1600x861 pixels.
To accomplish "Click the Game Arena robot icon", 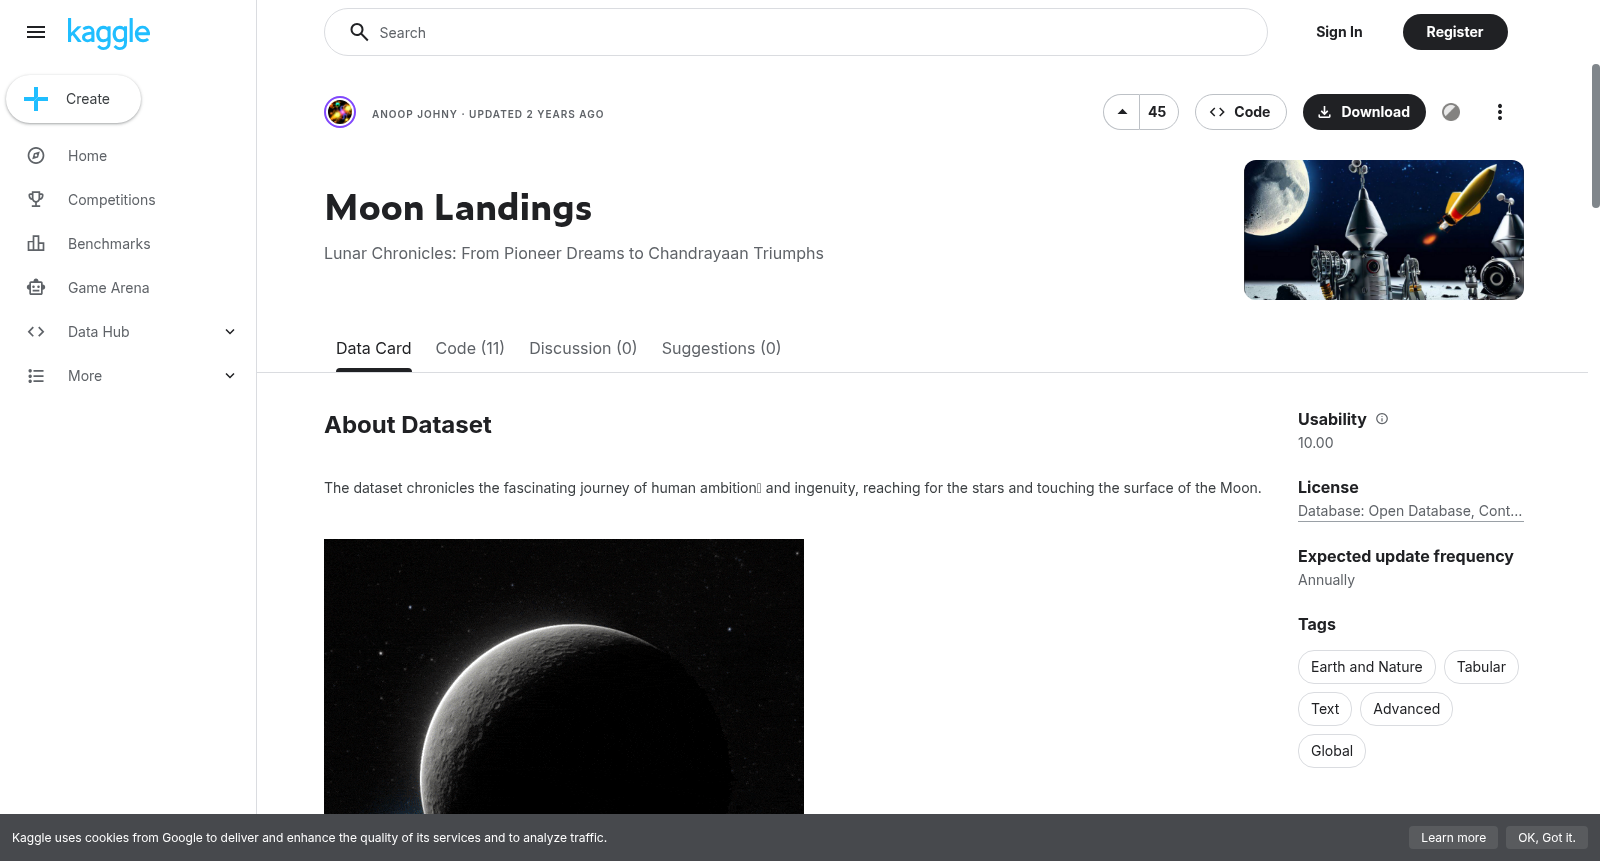I will pyautogui.click(x=36, y=288).
